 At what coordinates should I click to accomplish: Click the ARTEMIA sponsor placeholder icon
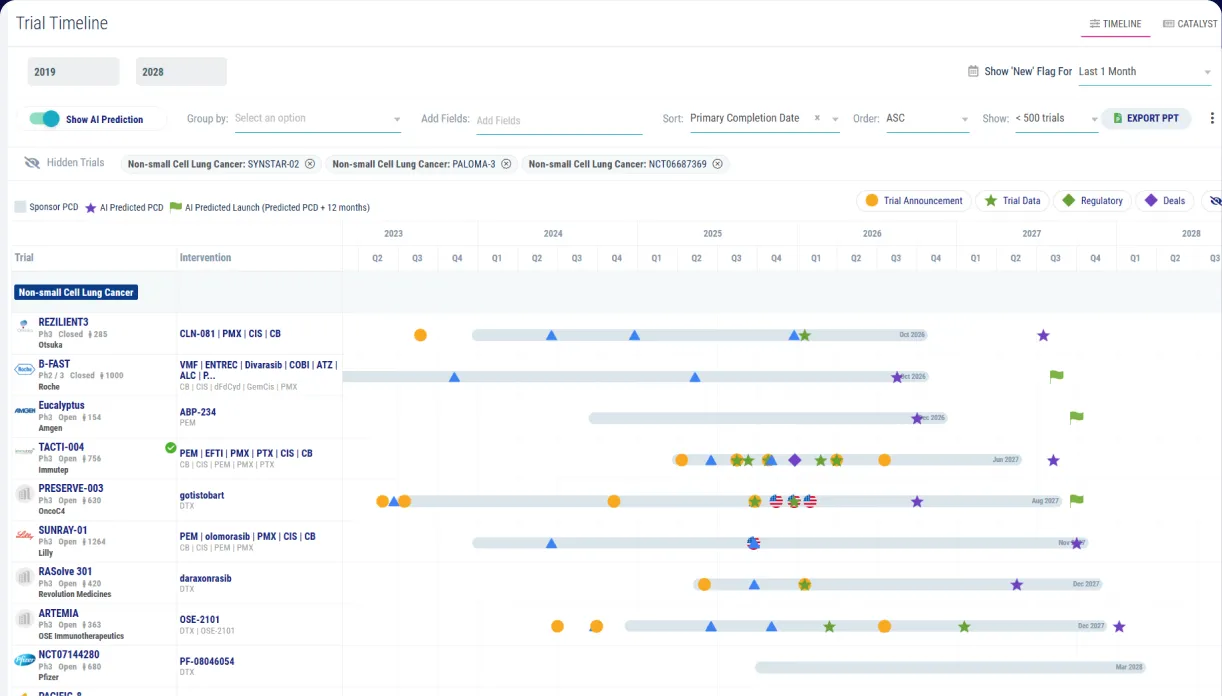(x=24, y=618)
